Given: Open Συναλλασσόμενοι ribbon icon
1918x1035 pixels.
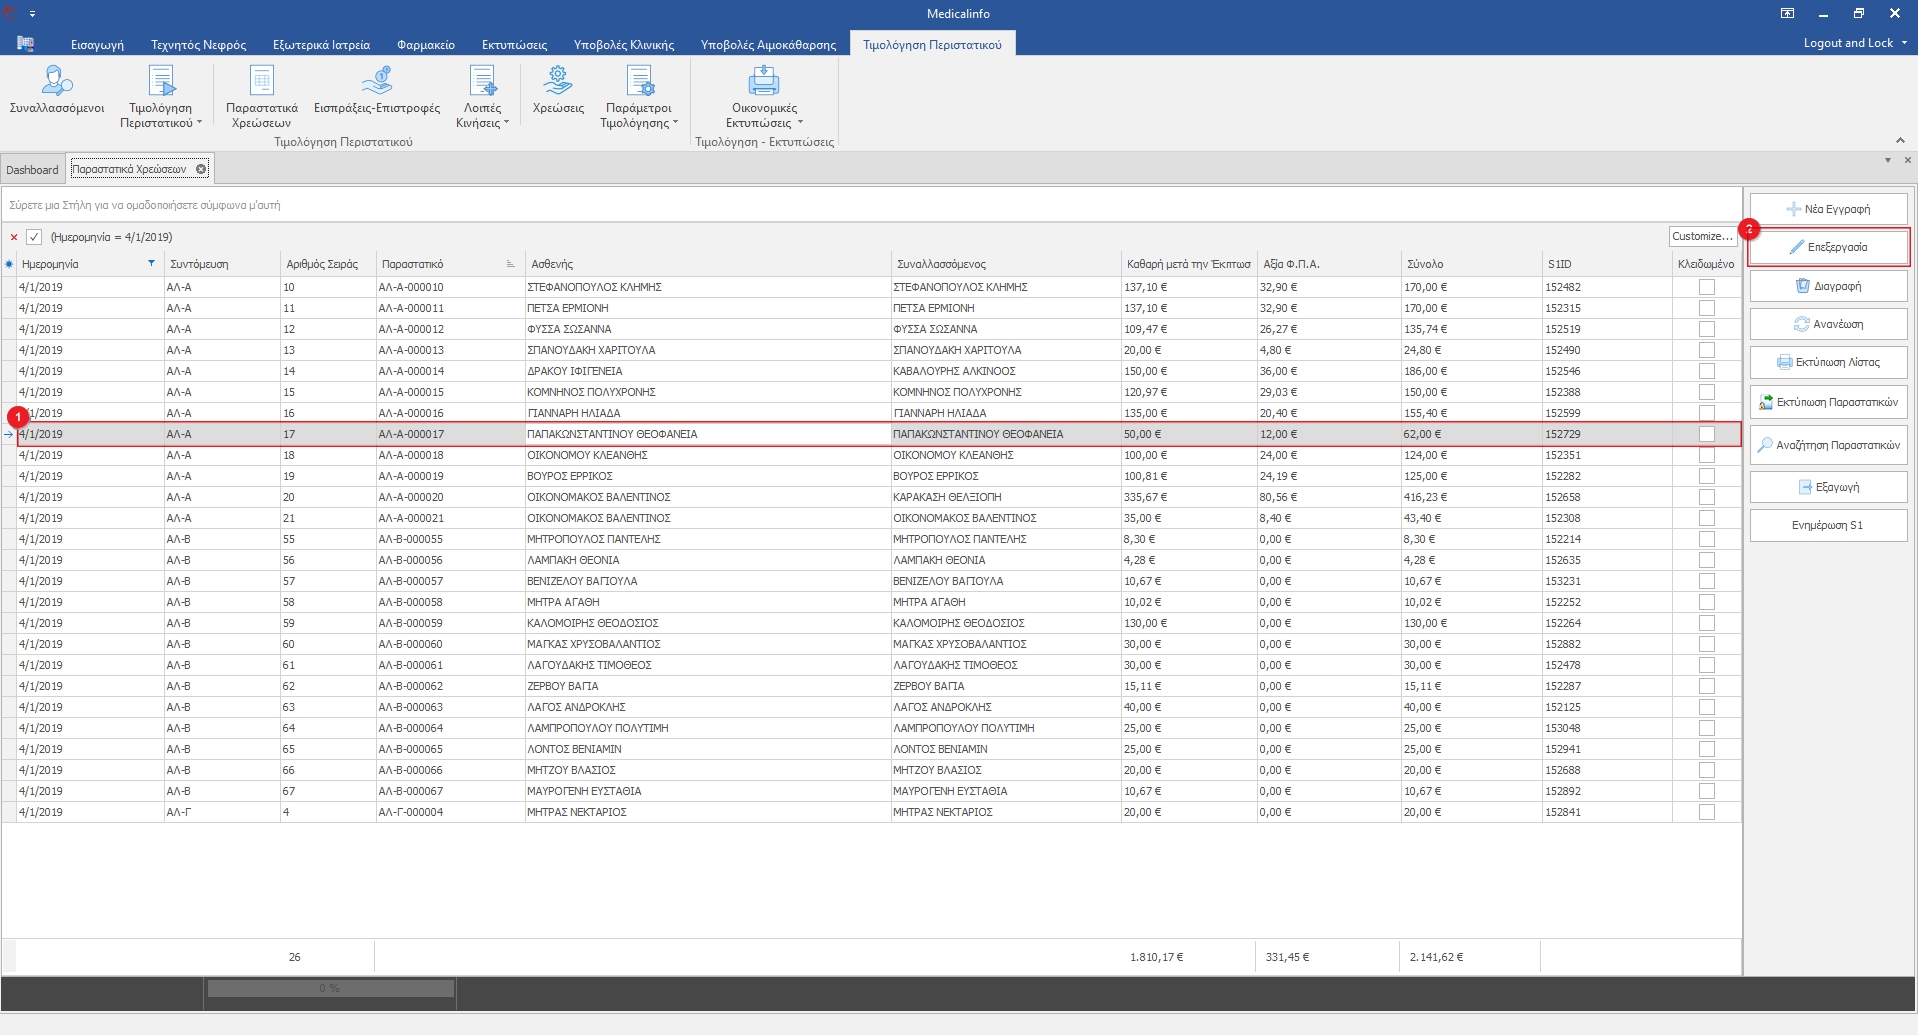Looking at the screenshot, I should tap(57, 82).
